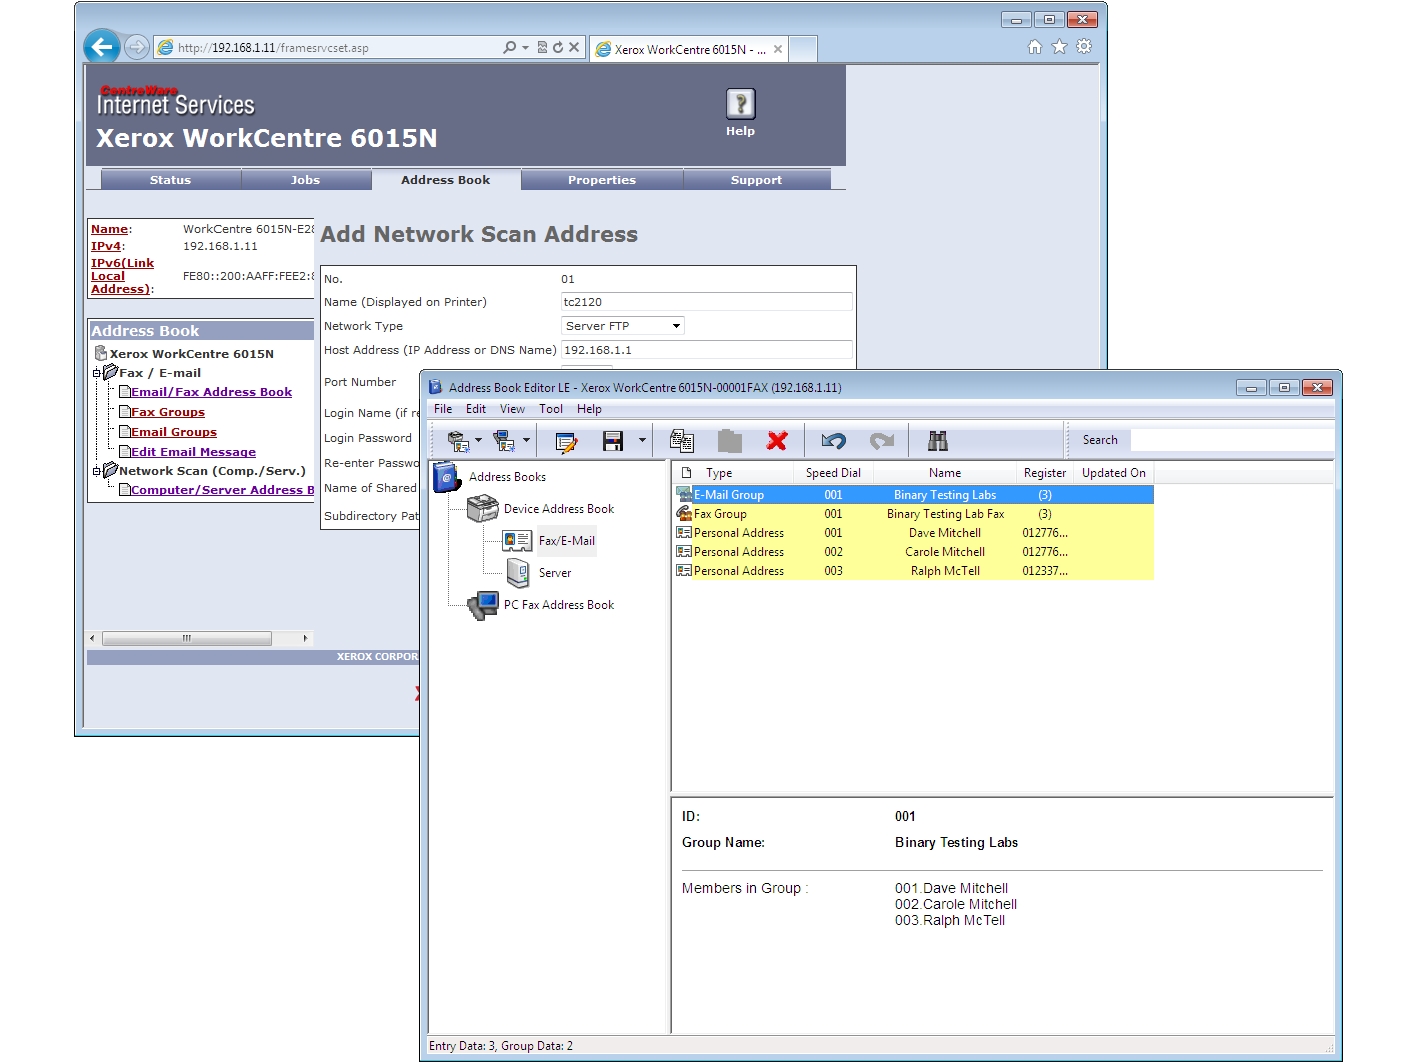The image size is (1416, 1062).
Task: Click the Name link in printer info
Action: pos(110,229)
